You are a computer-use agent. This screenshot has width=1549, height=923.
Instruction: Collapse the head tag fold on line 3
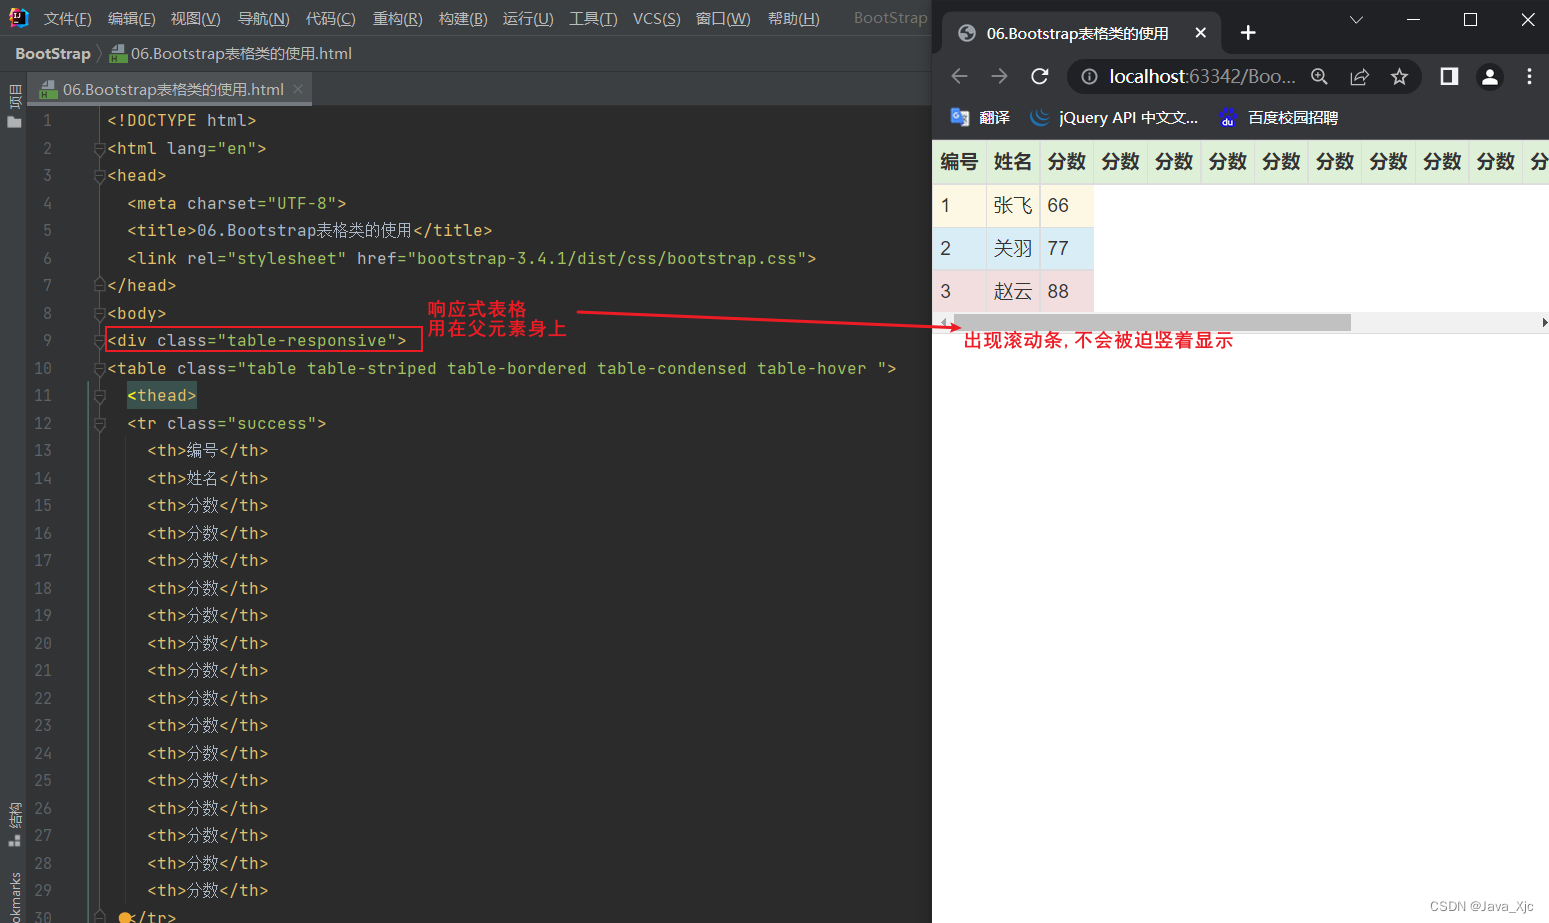pos(99,176)
